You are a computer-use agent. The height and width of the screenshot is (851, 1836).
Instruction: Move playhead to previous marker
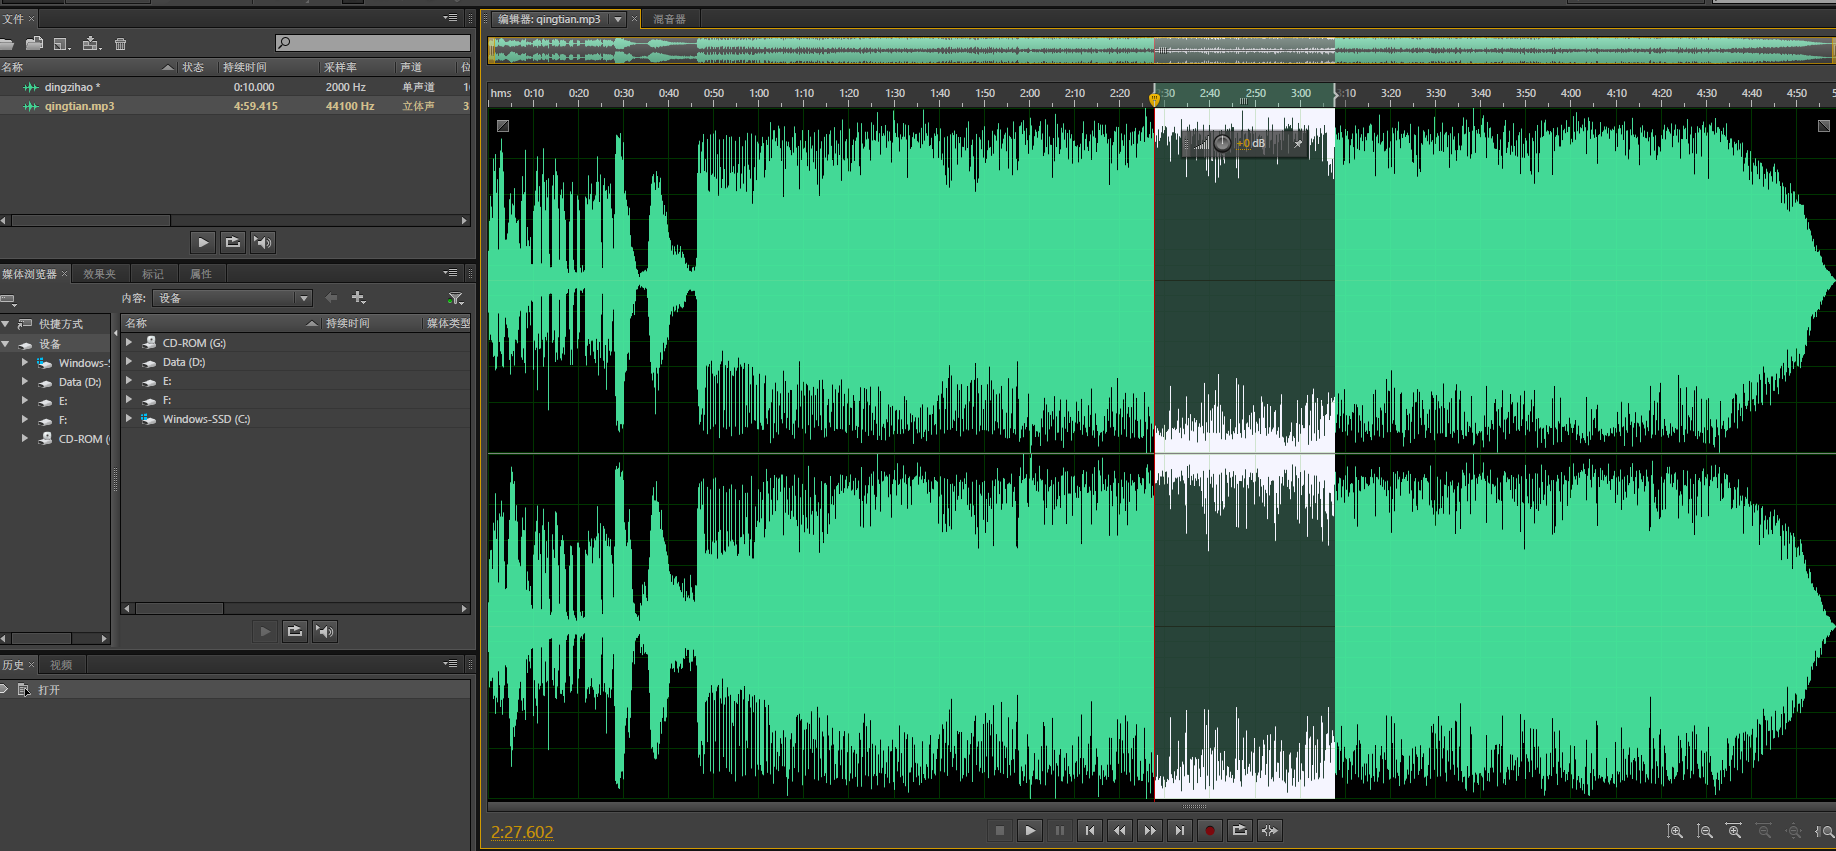pyautogui.click(x=1090, y=830)
